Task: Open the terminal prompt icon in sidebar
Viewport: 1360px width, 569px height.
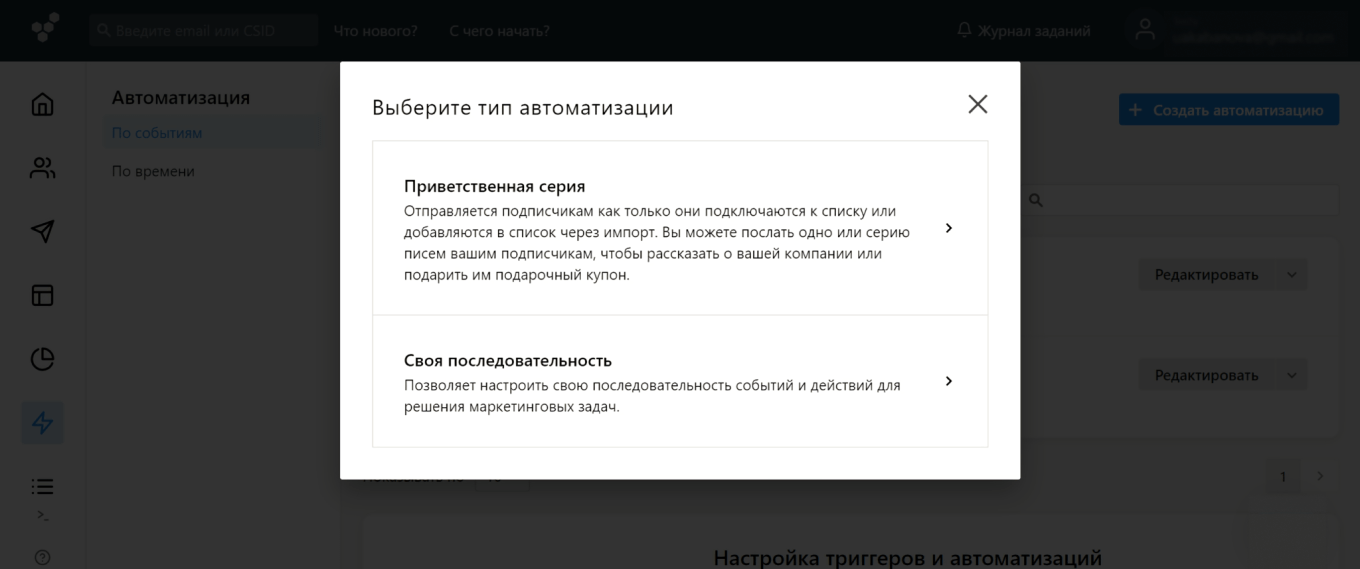Action: pos(42,516)
